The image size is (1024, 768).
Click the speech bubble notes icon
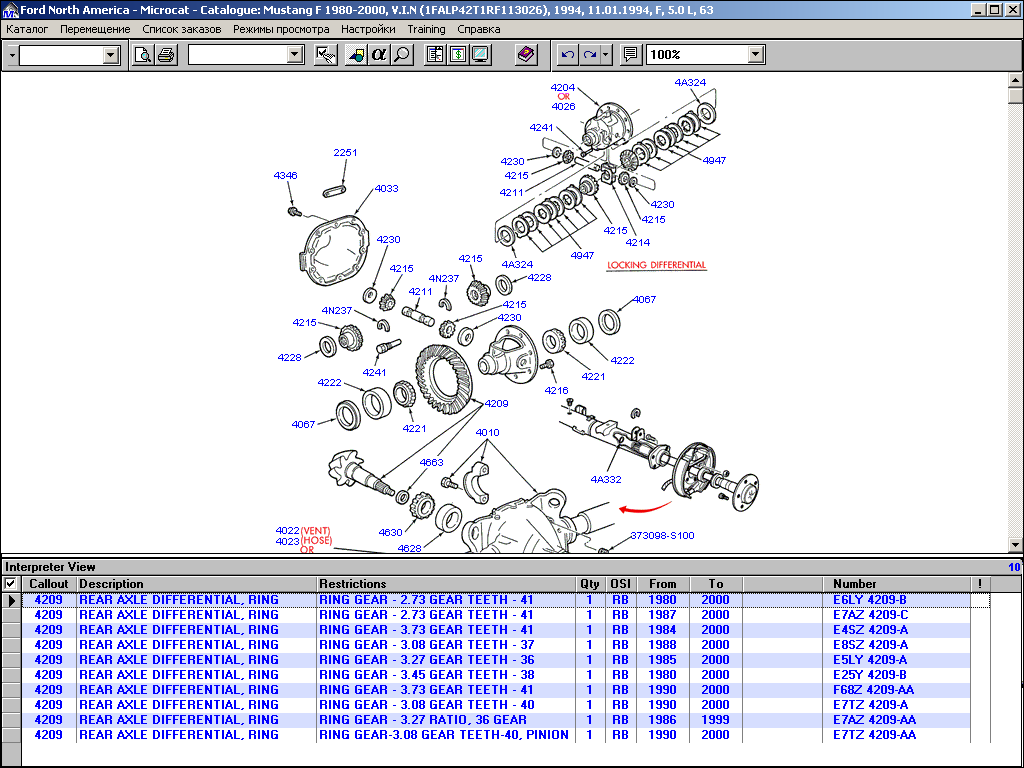[x=630, y=55]
